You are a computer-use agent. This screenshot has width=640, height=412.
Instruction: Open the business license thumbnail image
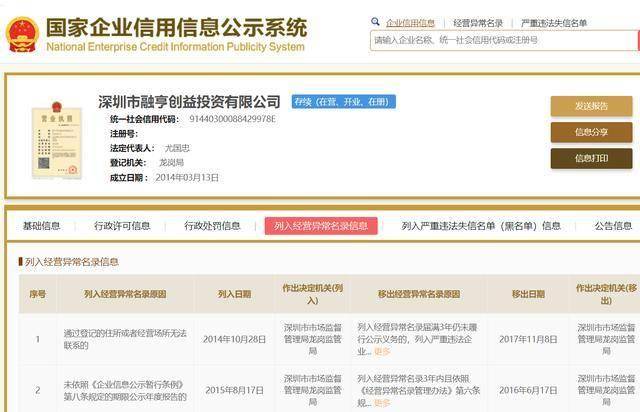point(57,140)
